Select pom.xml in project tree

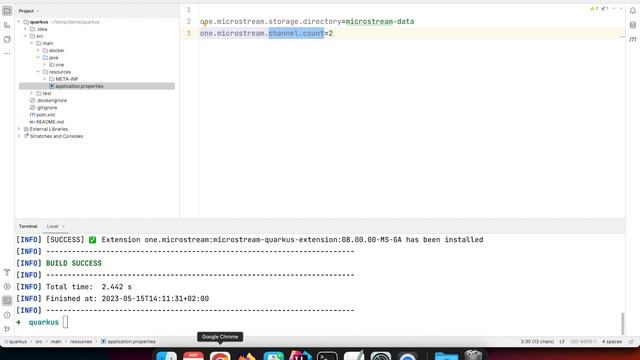[x=42, y=115]
